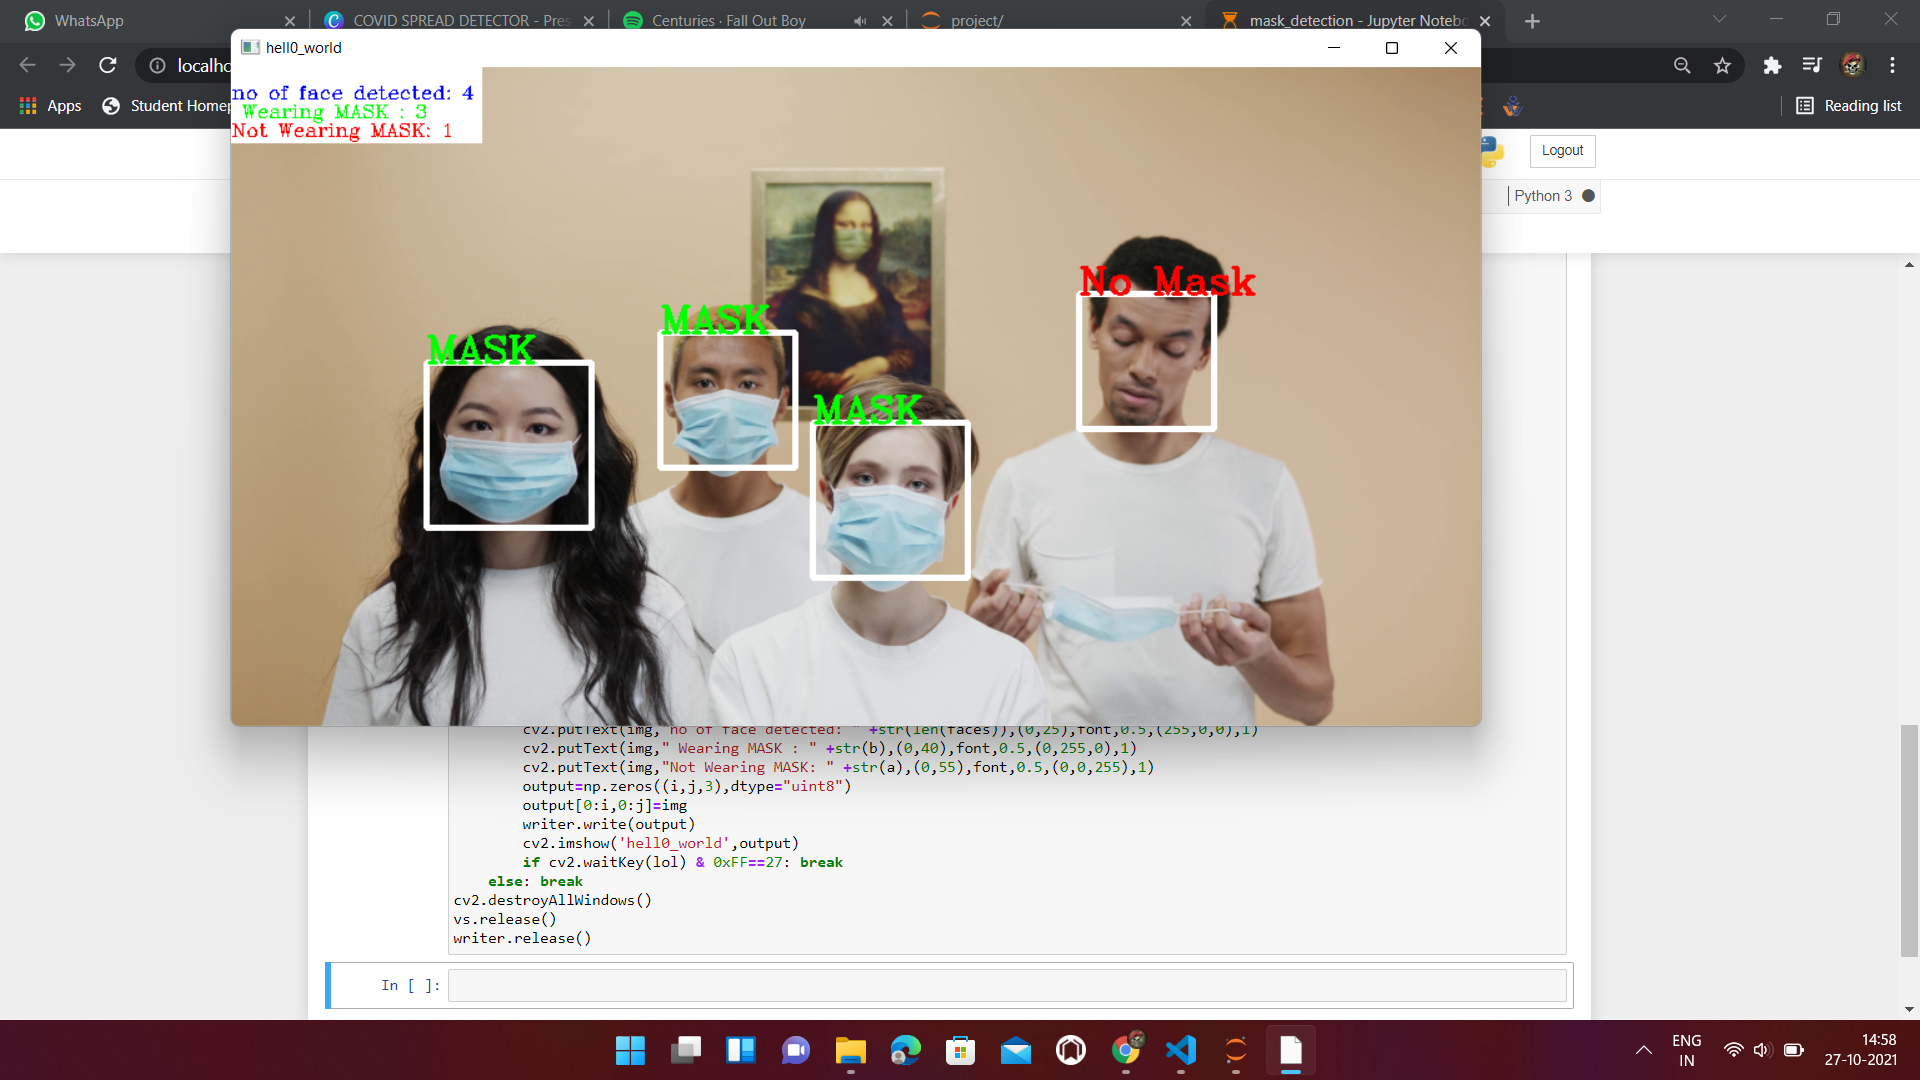Open the Apps grid shortcut
The height and width of the screenshot is (1080, 1920).
[x=50, y=106]
